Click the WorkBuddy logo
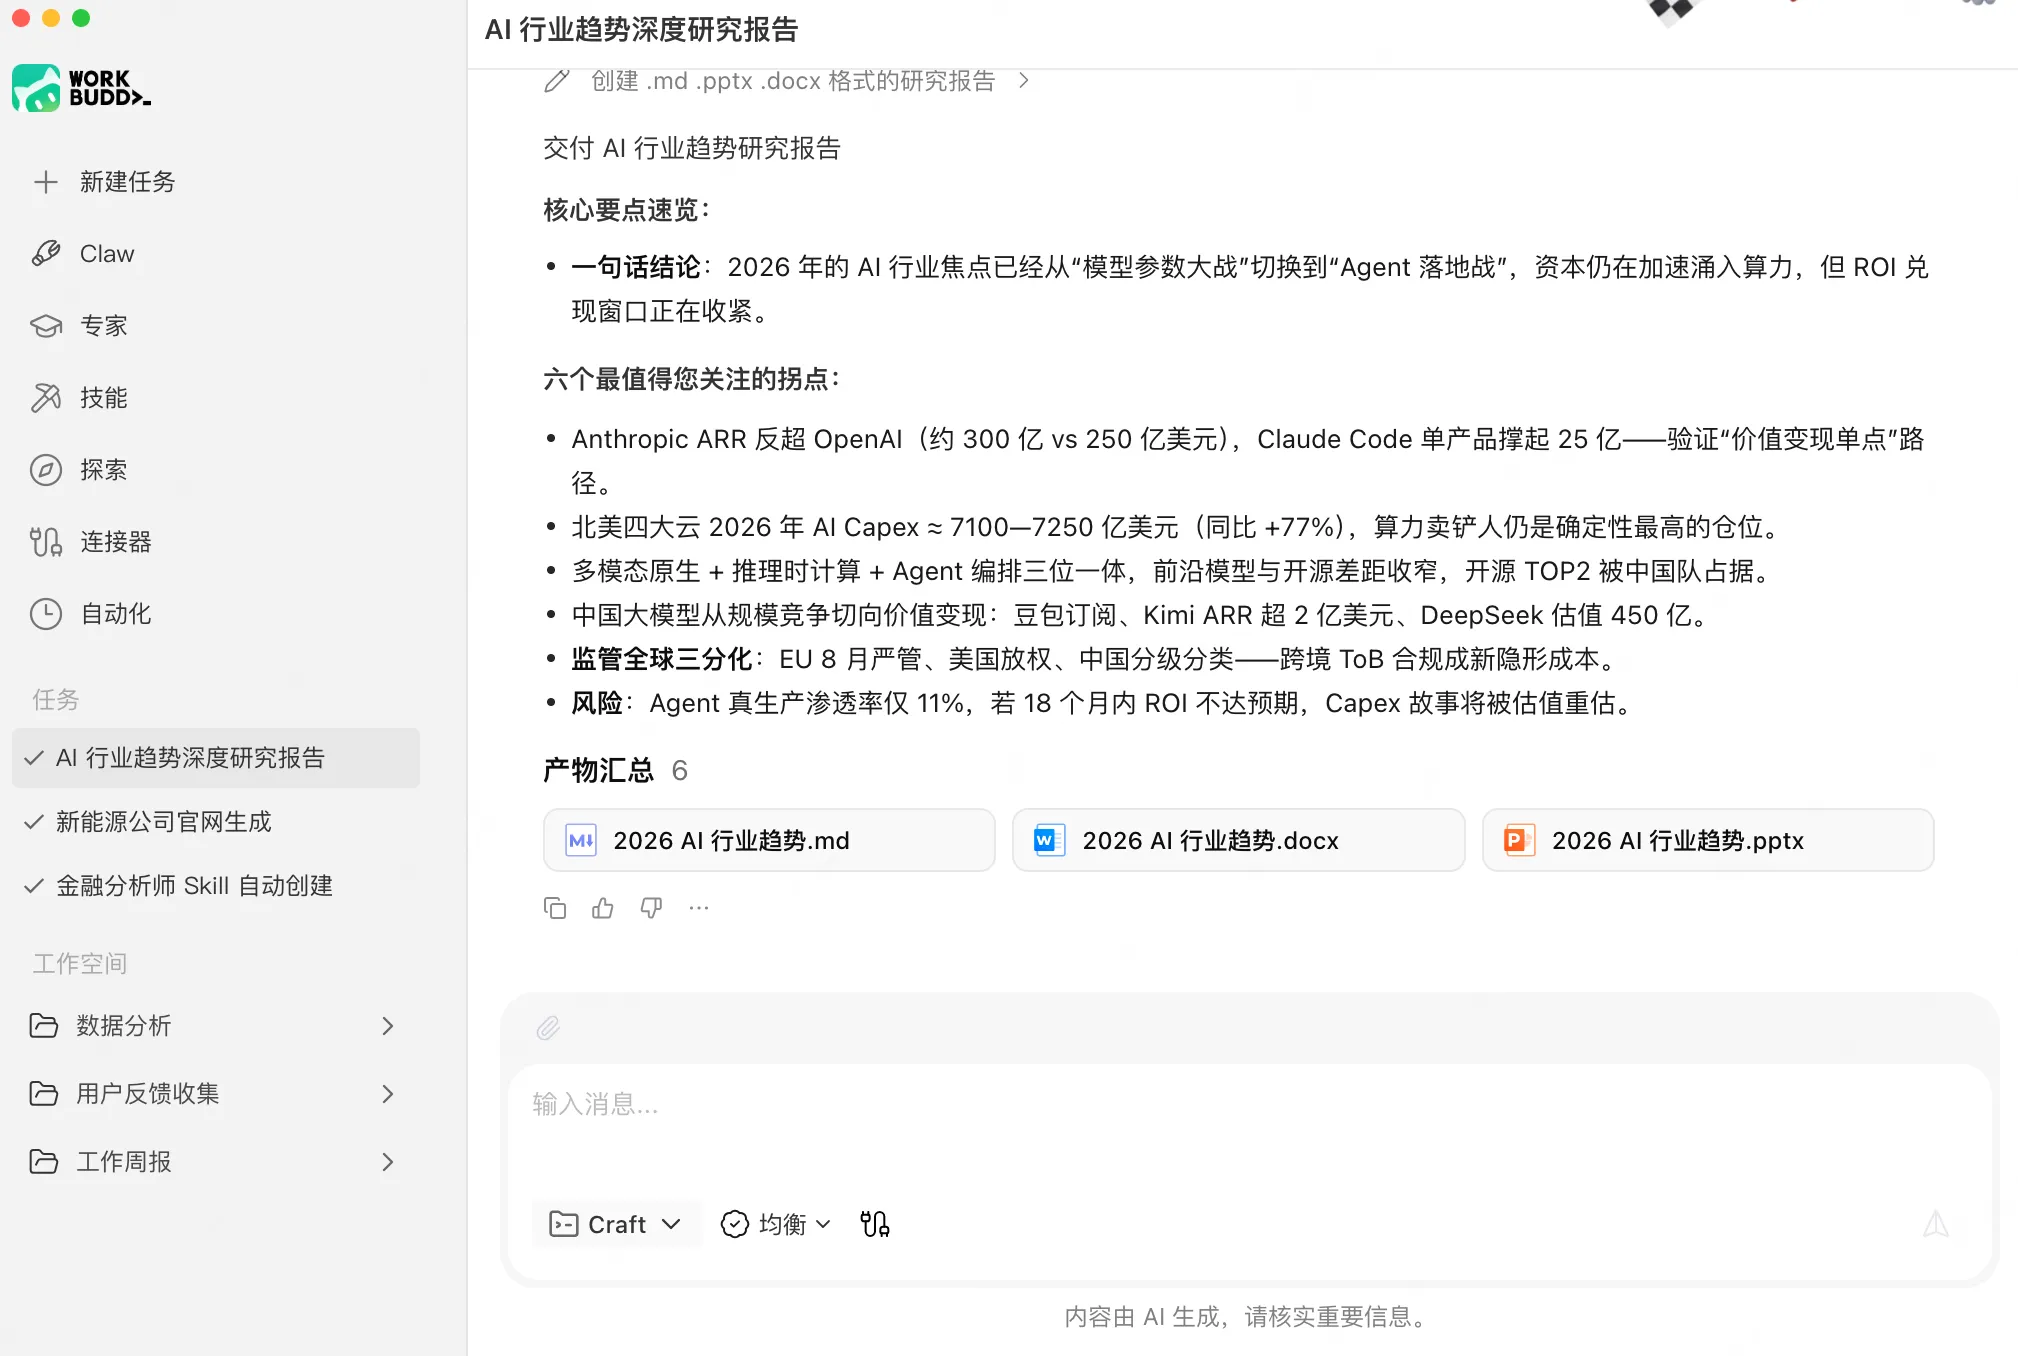Screen dimensions: 2018x1356 coord(82,88)
